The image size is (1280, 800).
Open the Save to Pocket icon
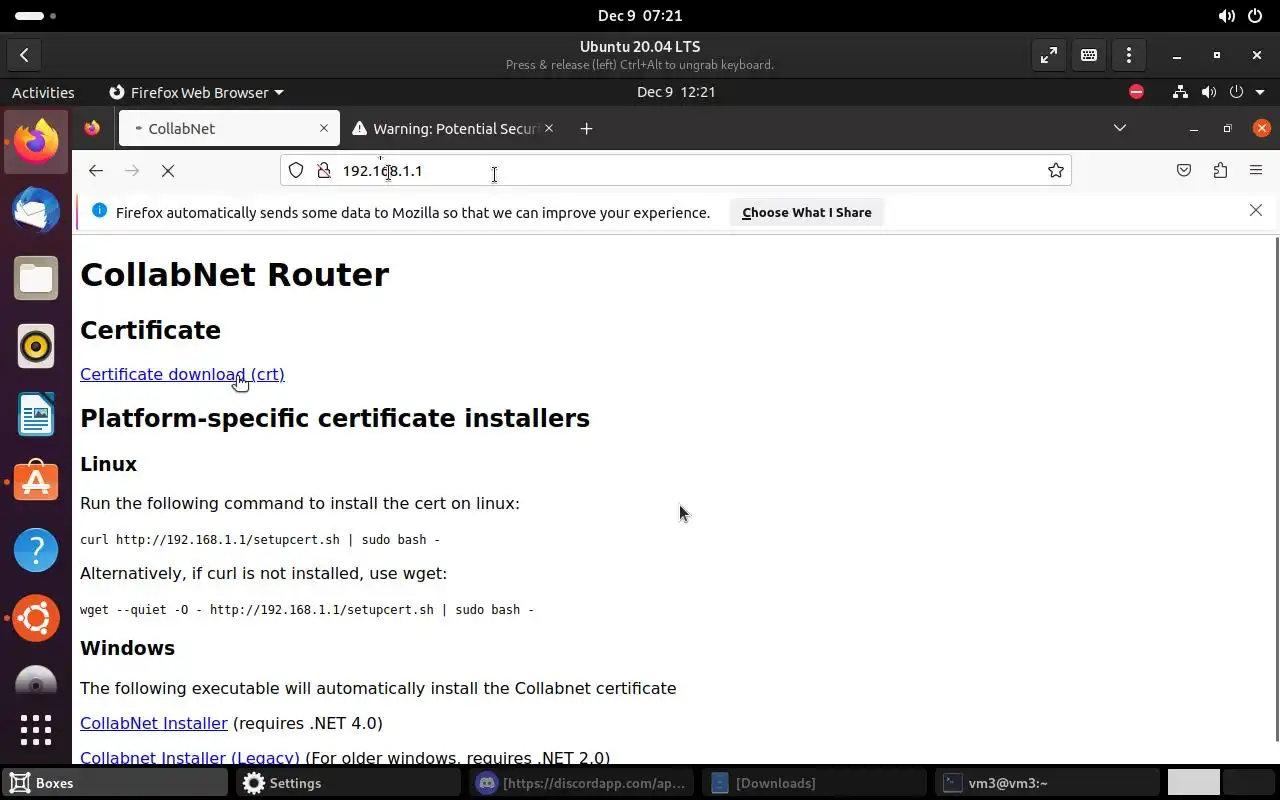(x=1184, y=171)
